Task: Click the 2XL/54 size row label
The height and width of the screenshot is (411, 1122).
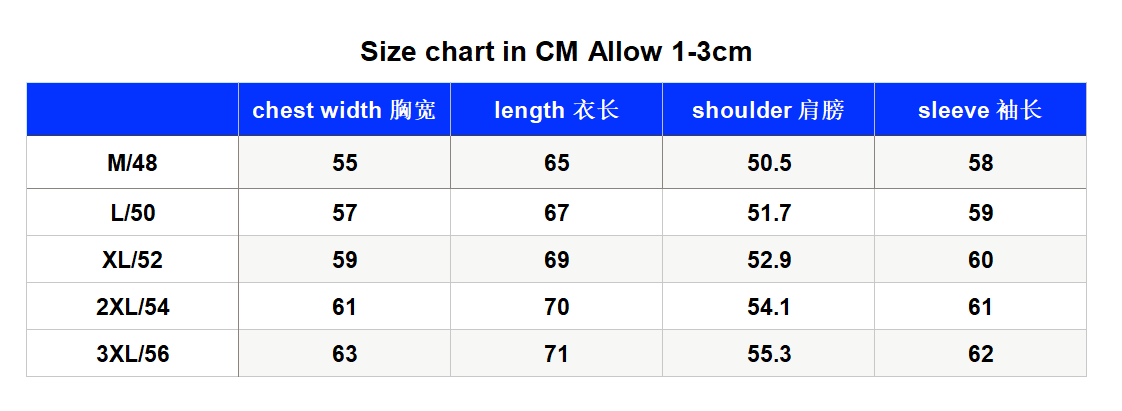Action: 132,307
